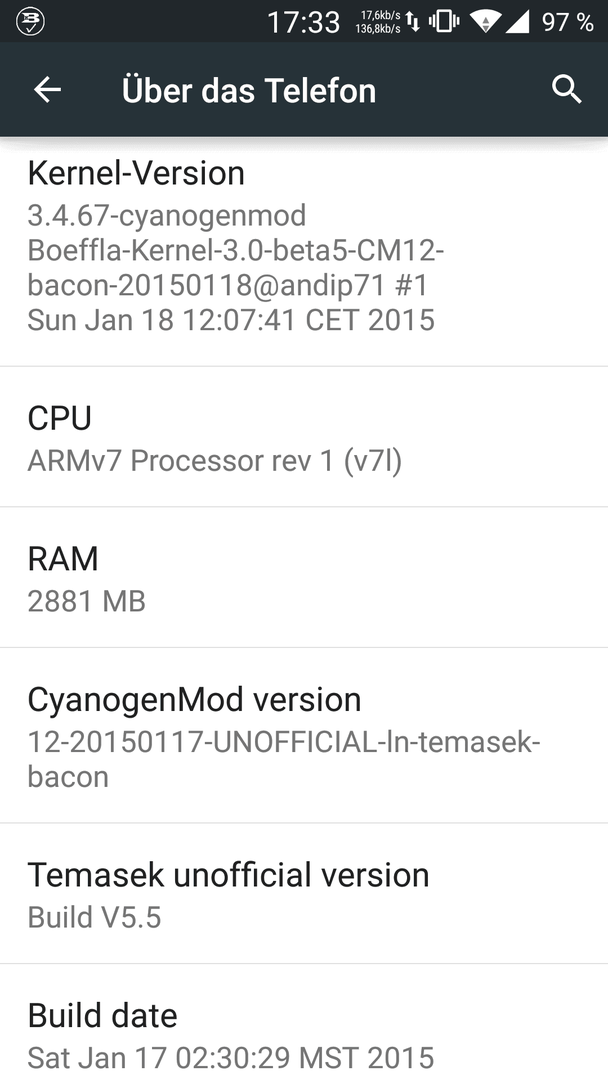The width and height of the screenshot is (608, 1080).
Task: Tap the Boeffla notification icon in status bar
Action: tap(30, 21)
